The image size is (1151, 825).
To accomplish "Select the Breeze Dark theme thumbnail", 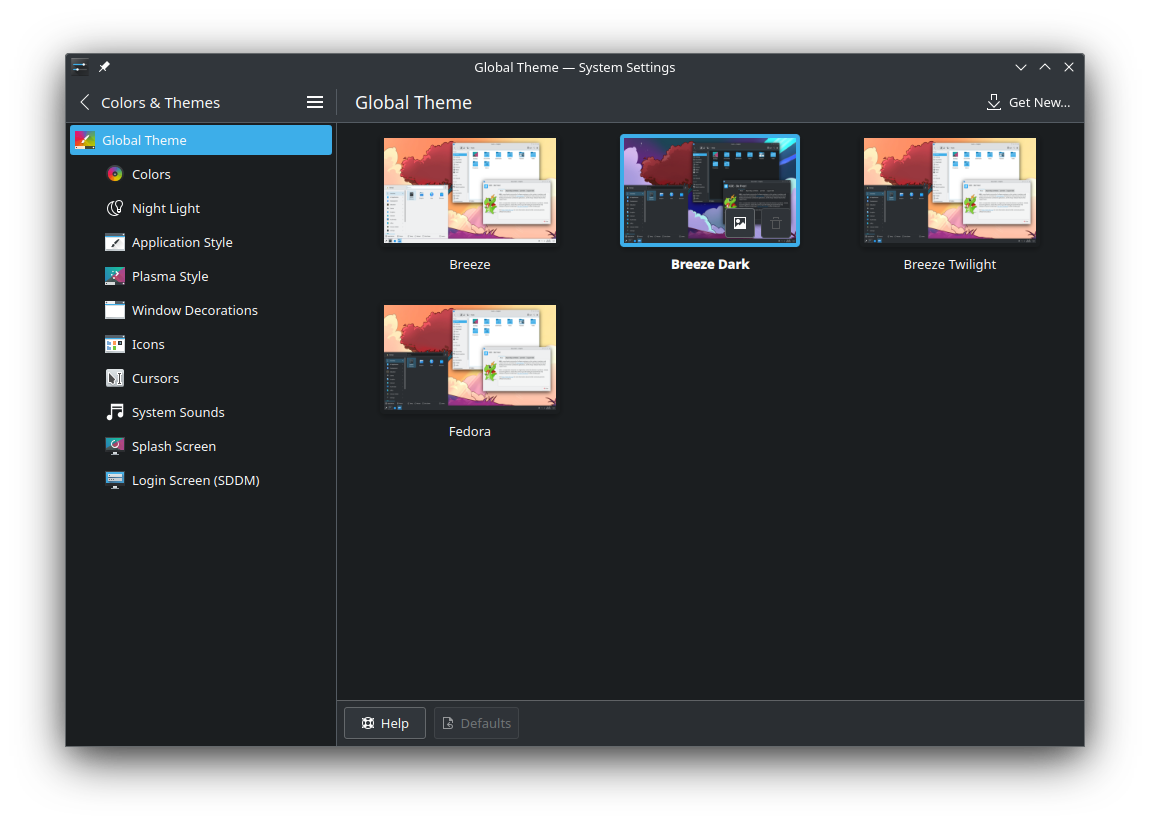I will [x=710, y=190].
